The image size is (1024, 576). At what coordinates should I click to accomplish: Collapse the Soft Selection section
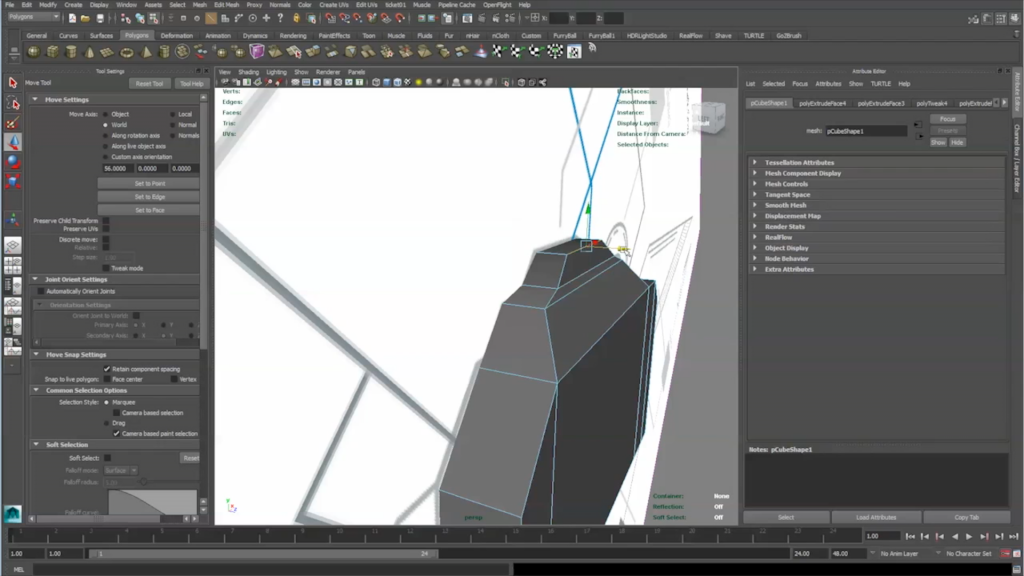click(x=35, y=445)
